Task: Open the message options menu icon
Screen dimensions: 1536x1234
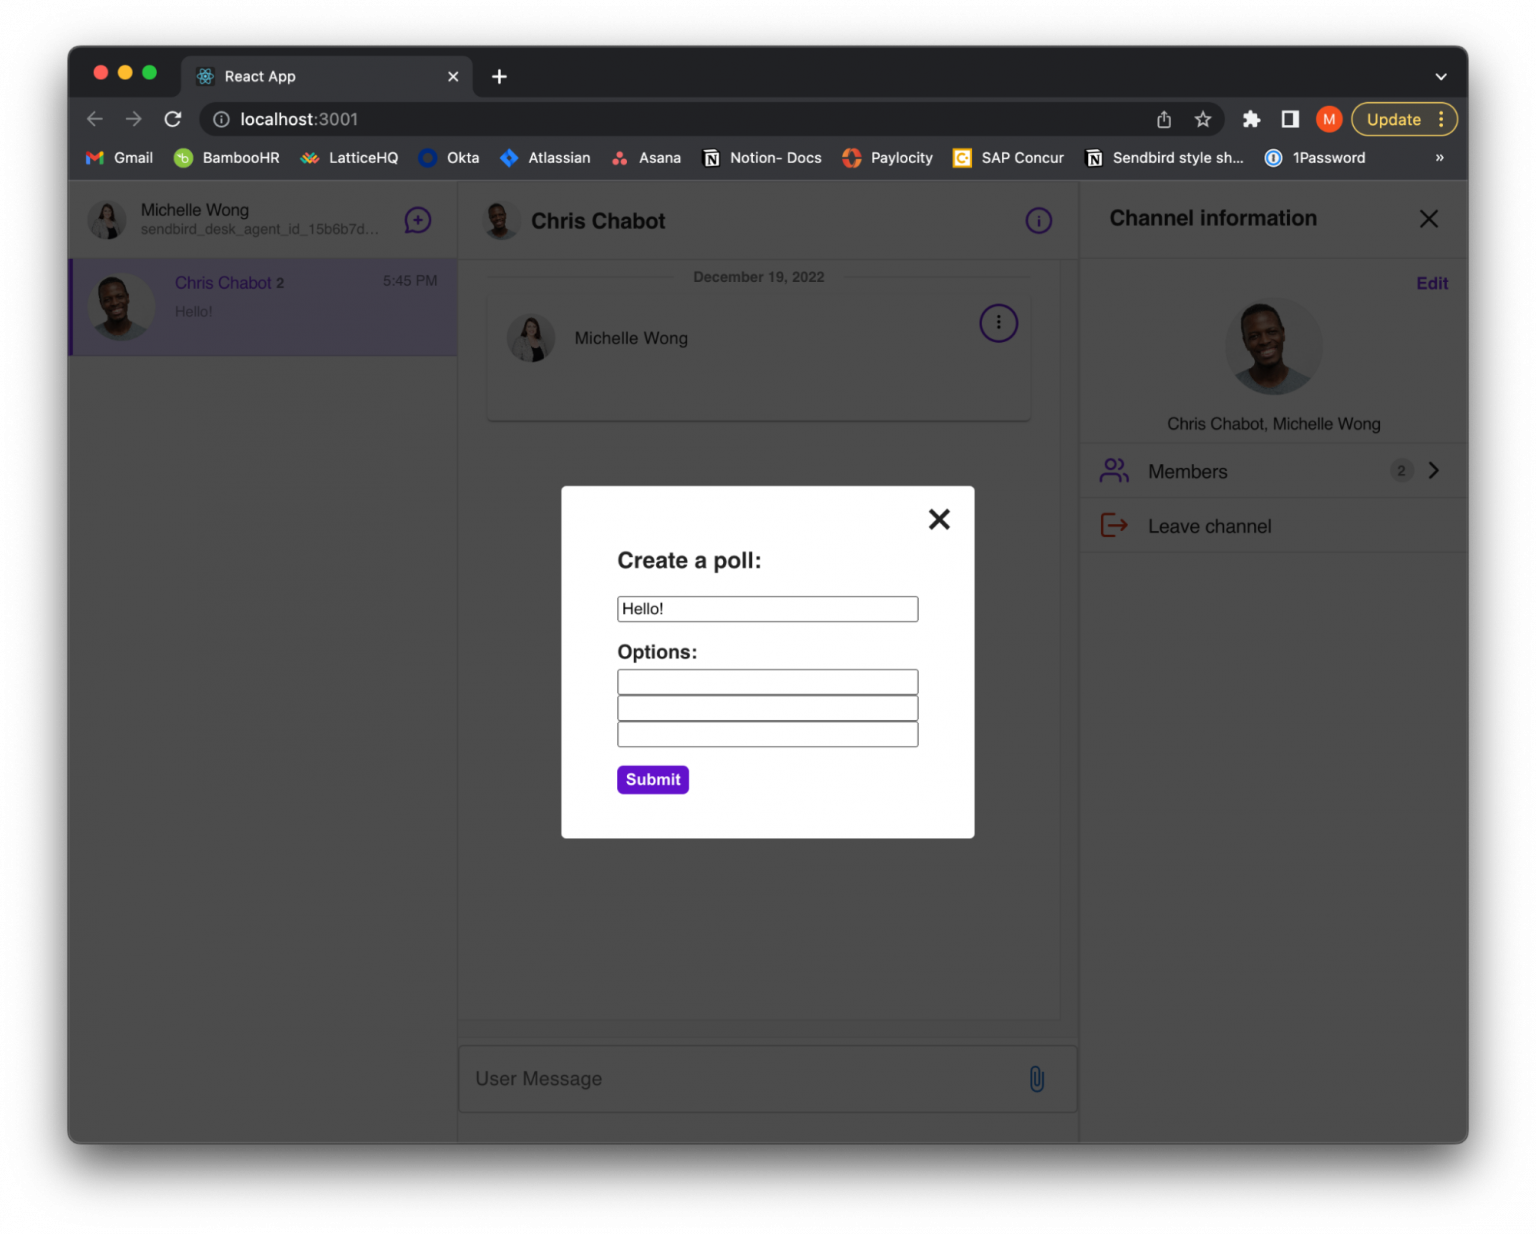Action: 998,323
